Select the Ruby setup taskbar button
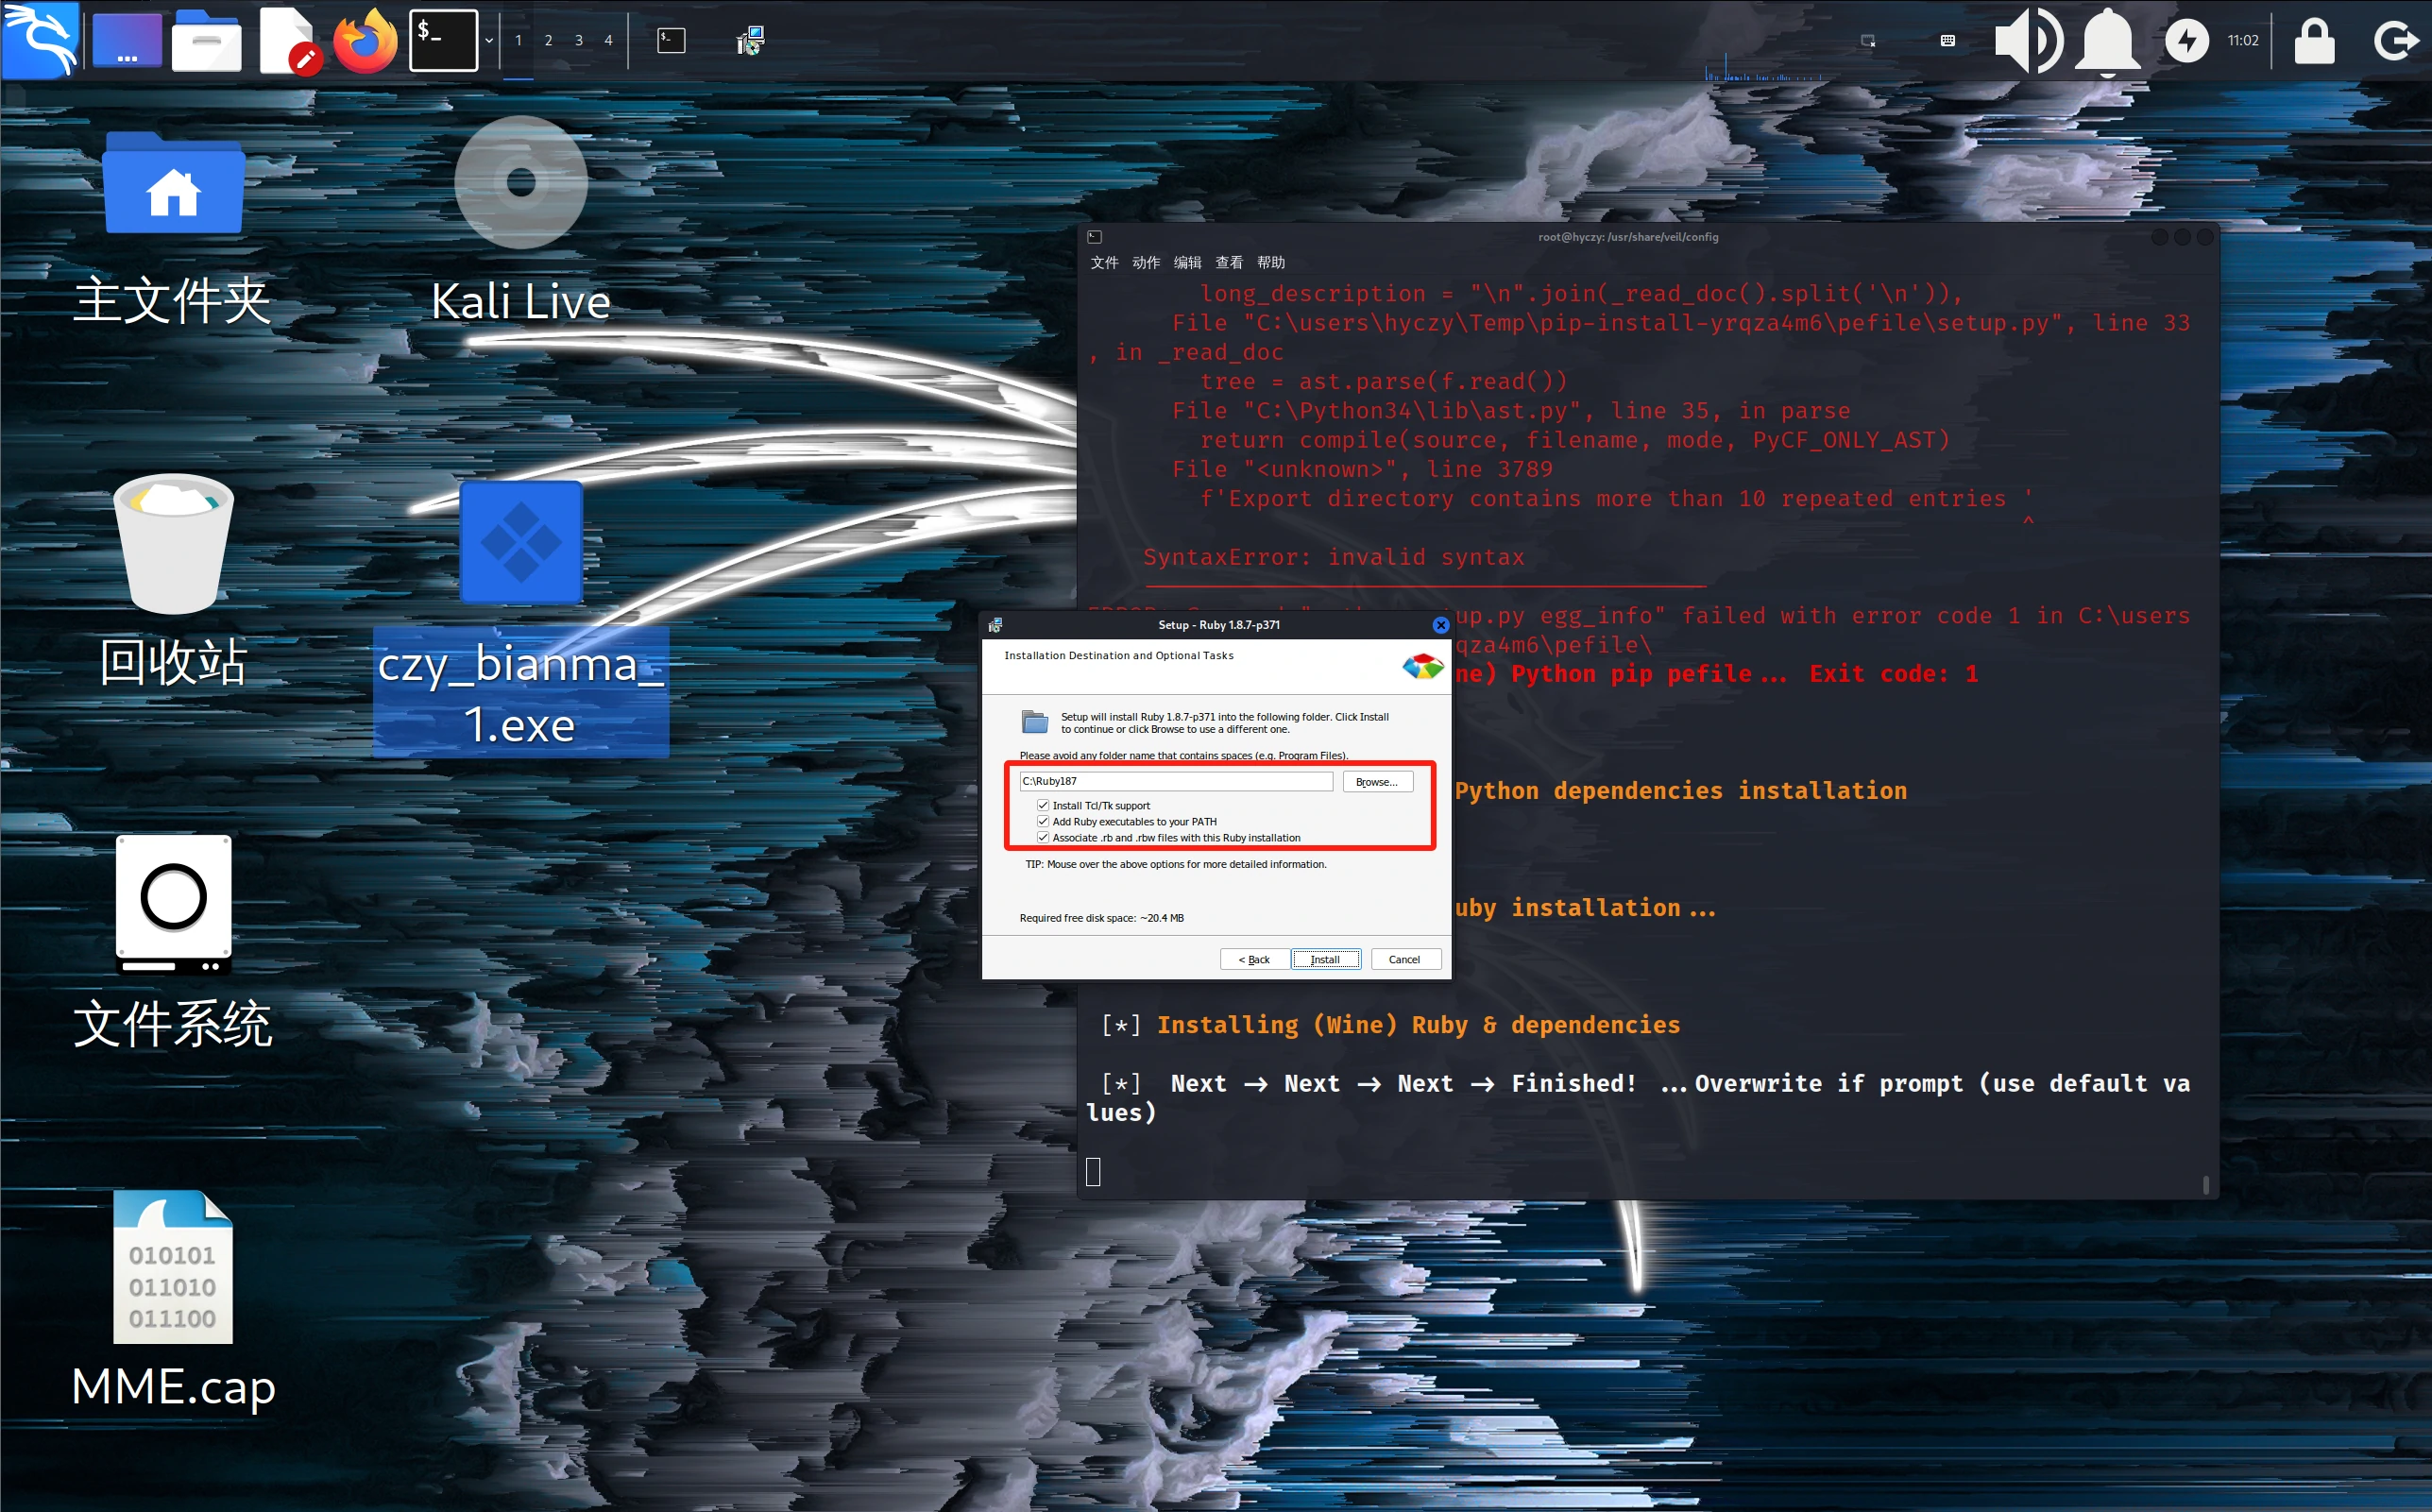This screenshot has width=2432, height=1512. (750, 40)
